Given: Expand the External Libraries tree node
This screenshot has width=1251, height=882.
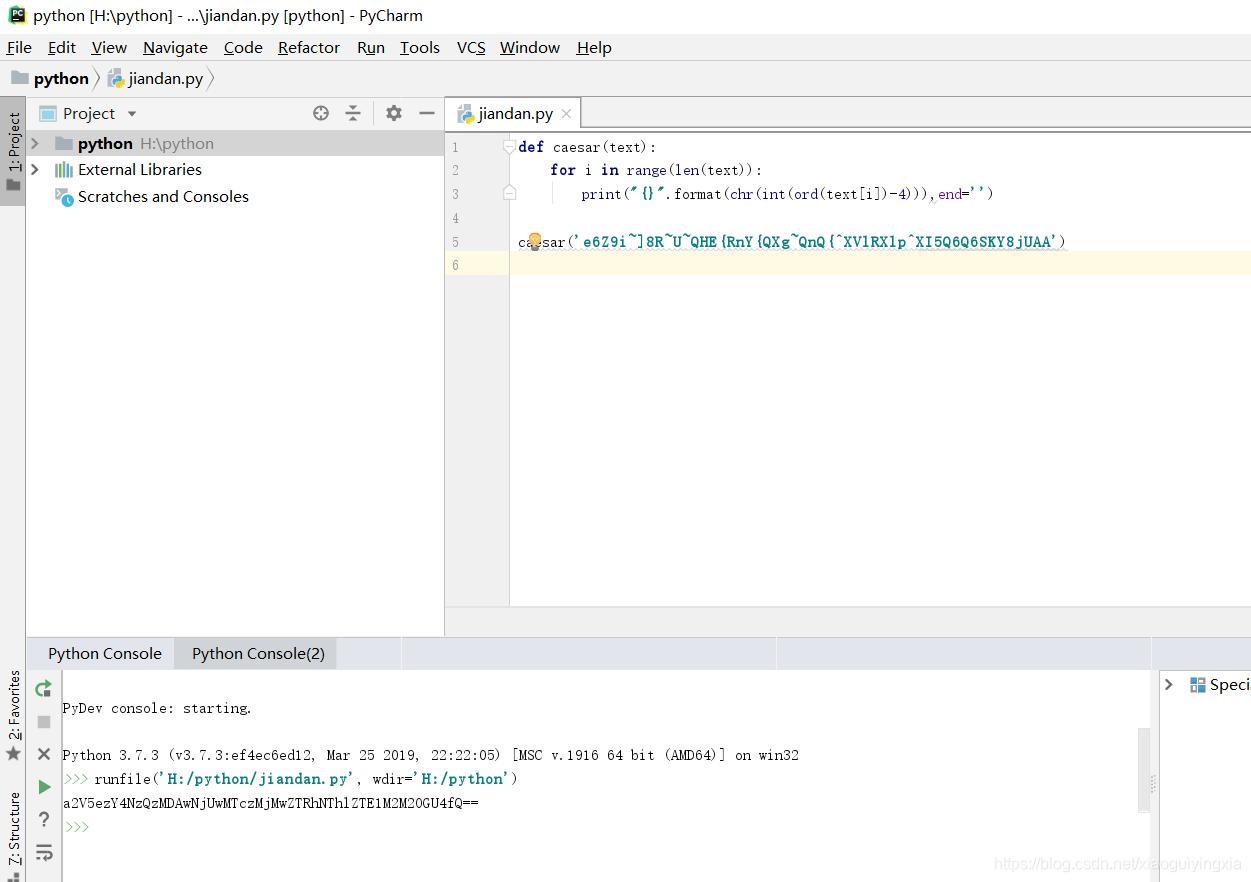Looking at the screenshot, I should tap(35, 169).
